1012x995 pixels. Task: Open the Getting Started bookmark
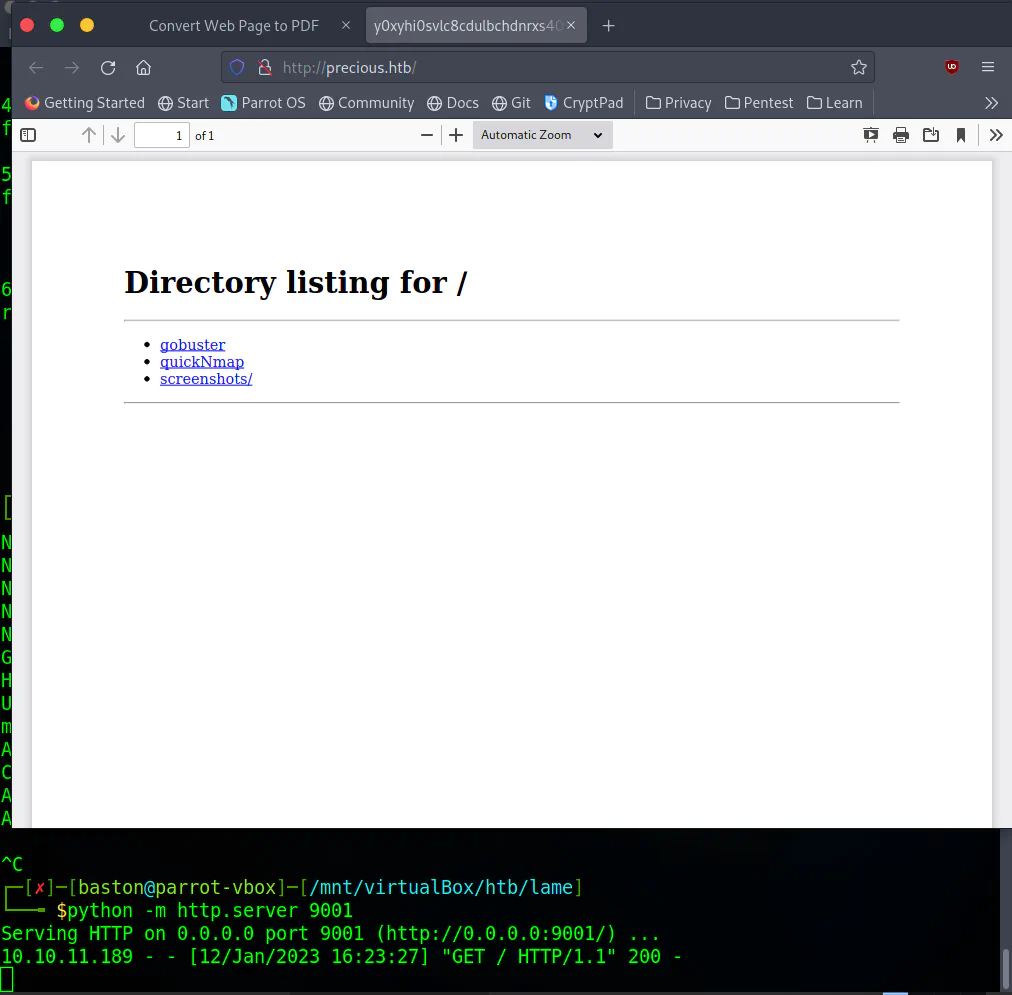pyautogui.click(x=85, y=103)
